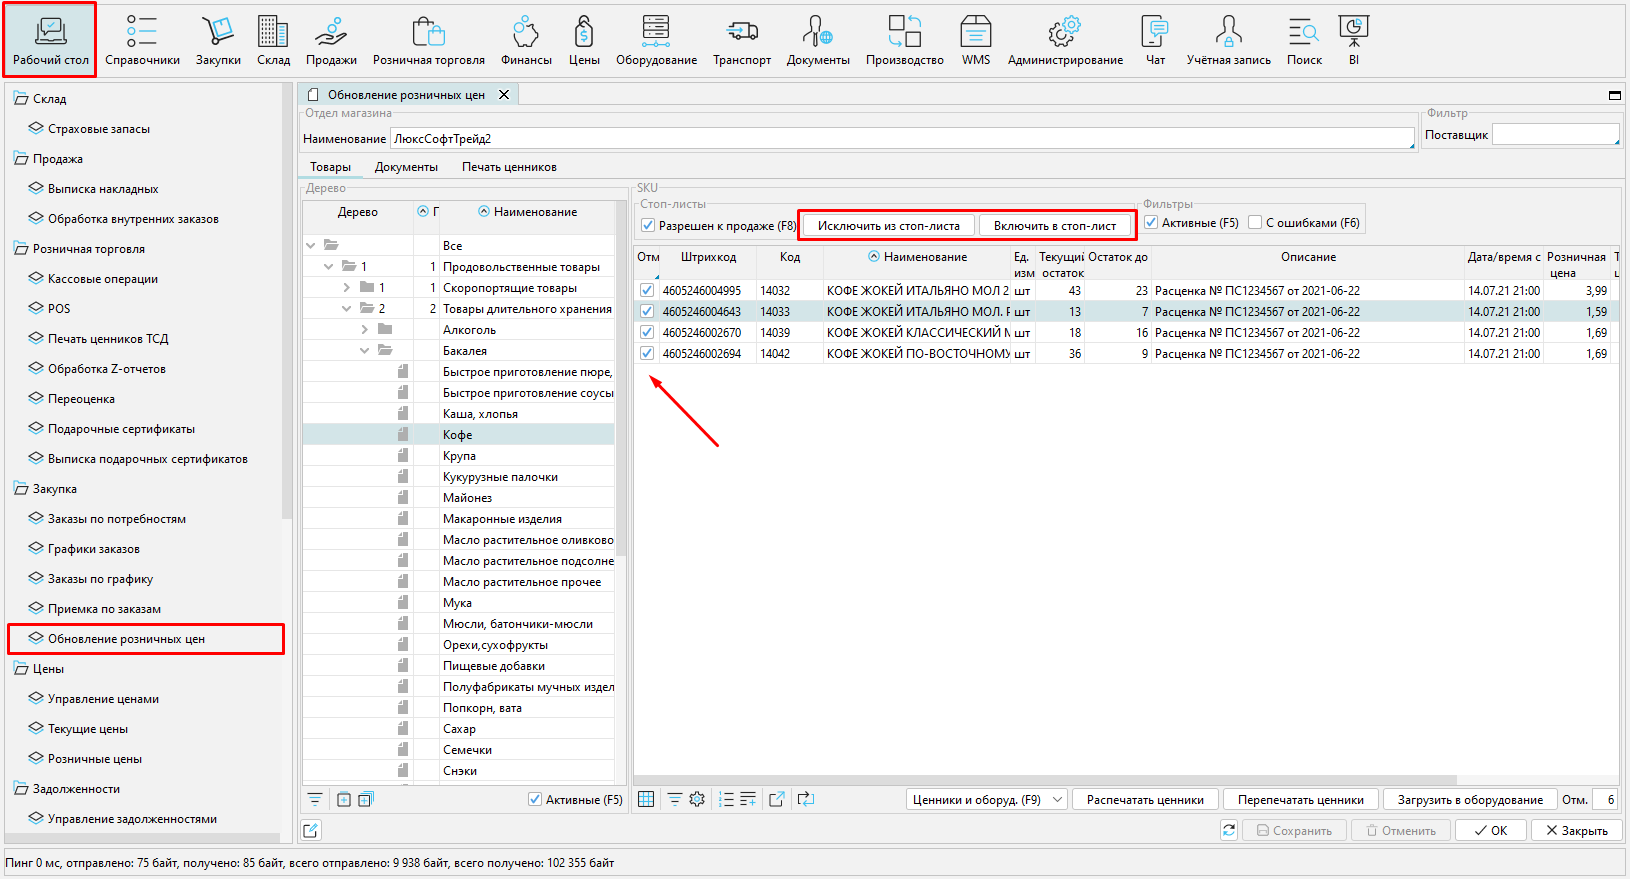Click the refresh icon next to Сохранить
The width and height of the screenshot is (1630, 879).
(1229, 830)
